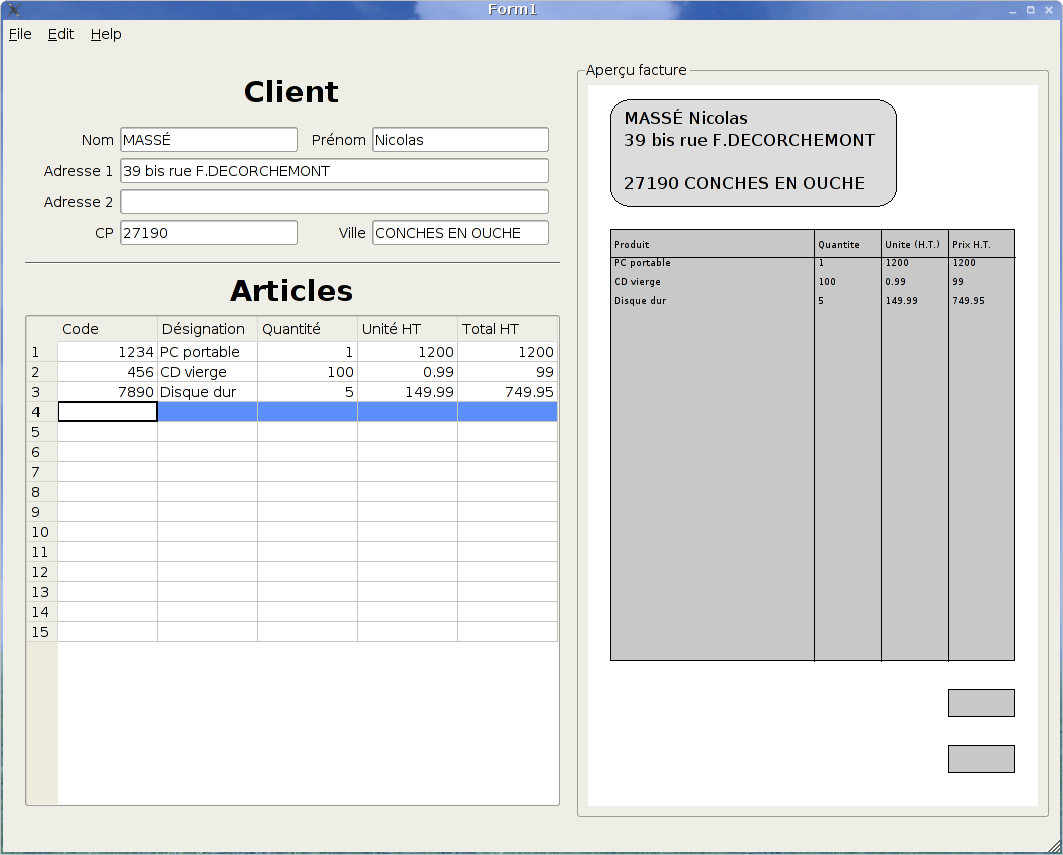
Task: Click the Ville field with CONCHES EN OUCHE
Action: coord(460,233)
